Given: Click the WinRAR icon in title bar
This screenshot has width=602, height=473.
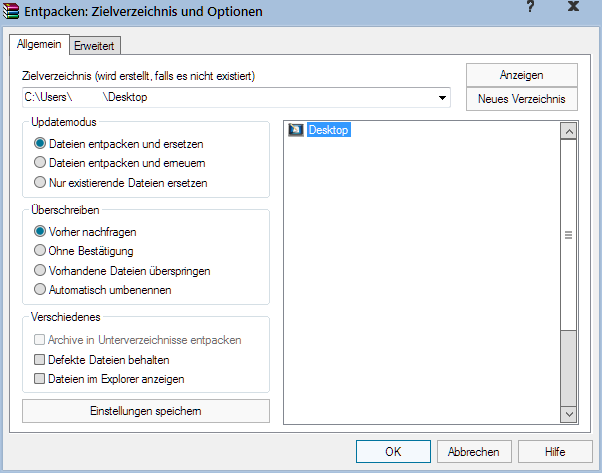Looking at the screenshot, I should 13,12.
